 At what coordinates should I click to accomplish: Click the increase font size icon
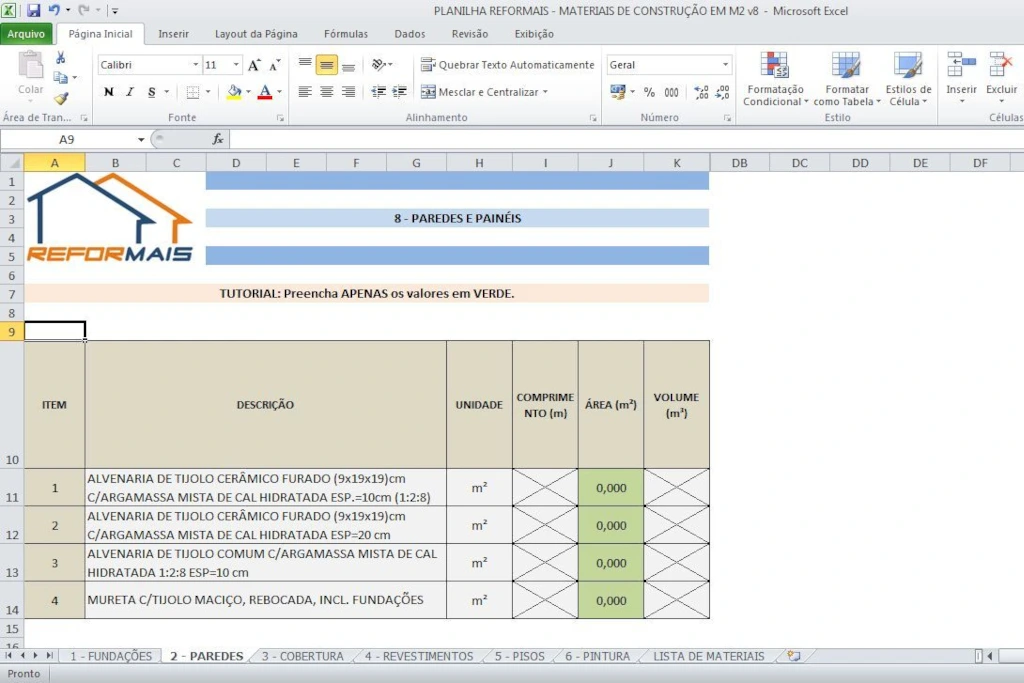tap(254, 65)
